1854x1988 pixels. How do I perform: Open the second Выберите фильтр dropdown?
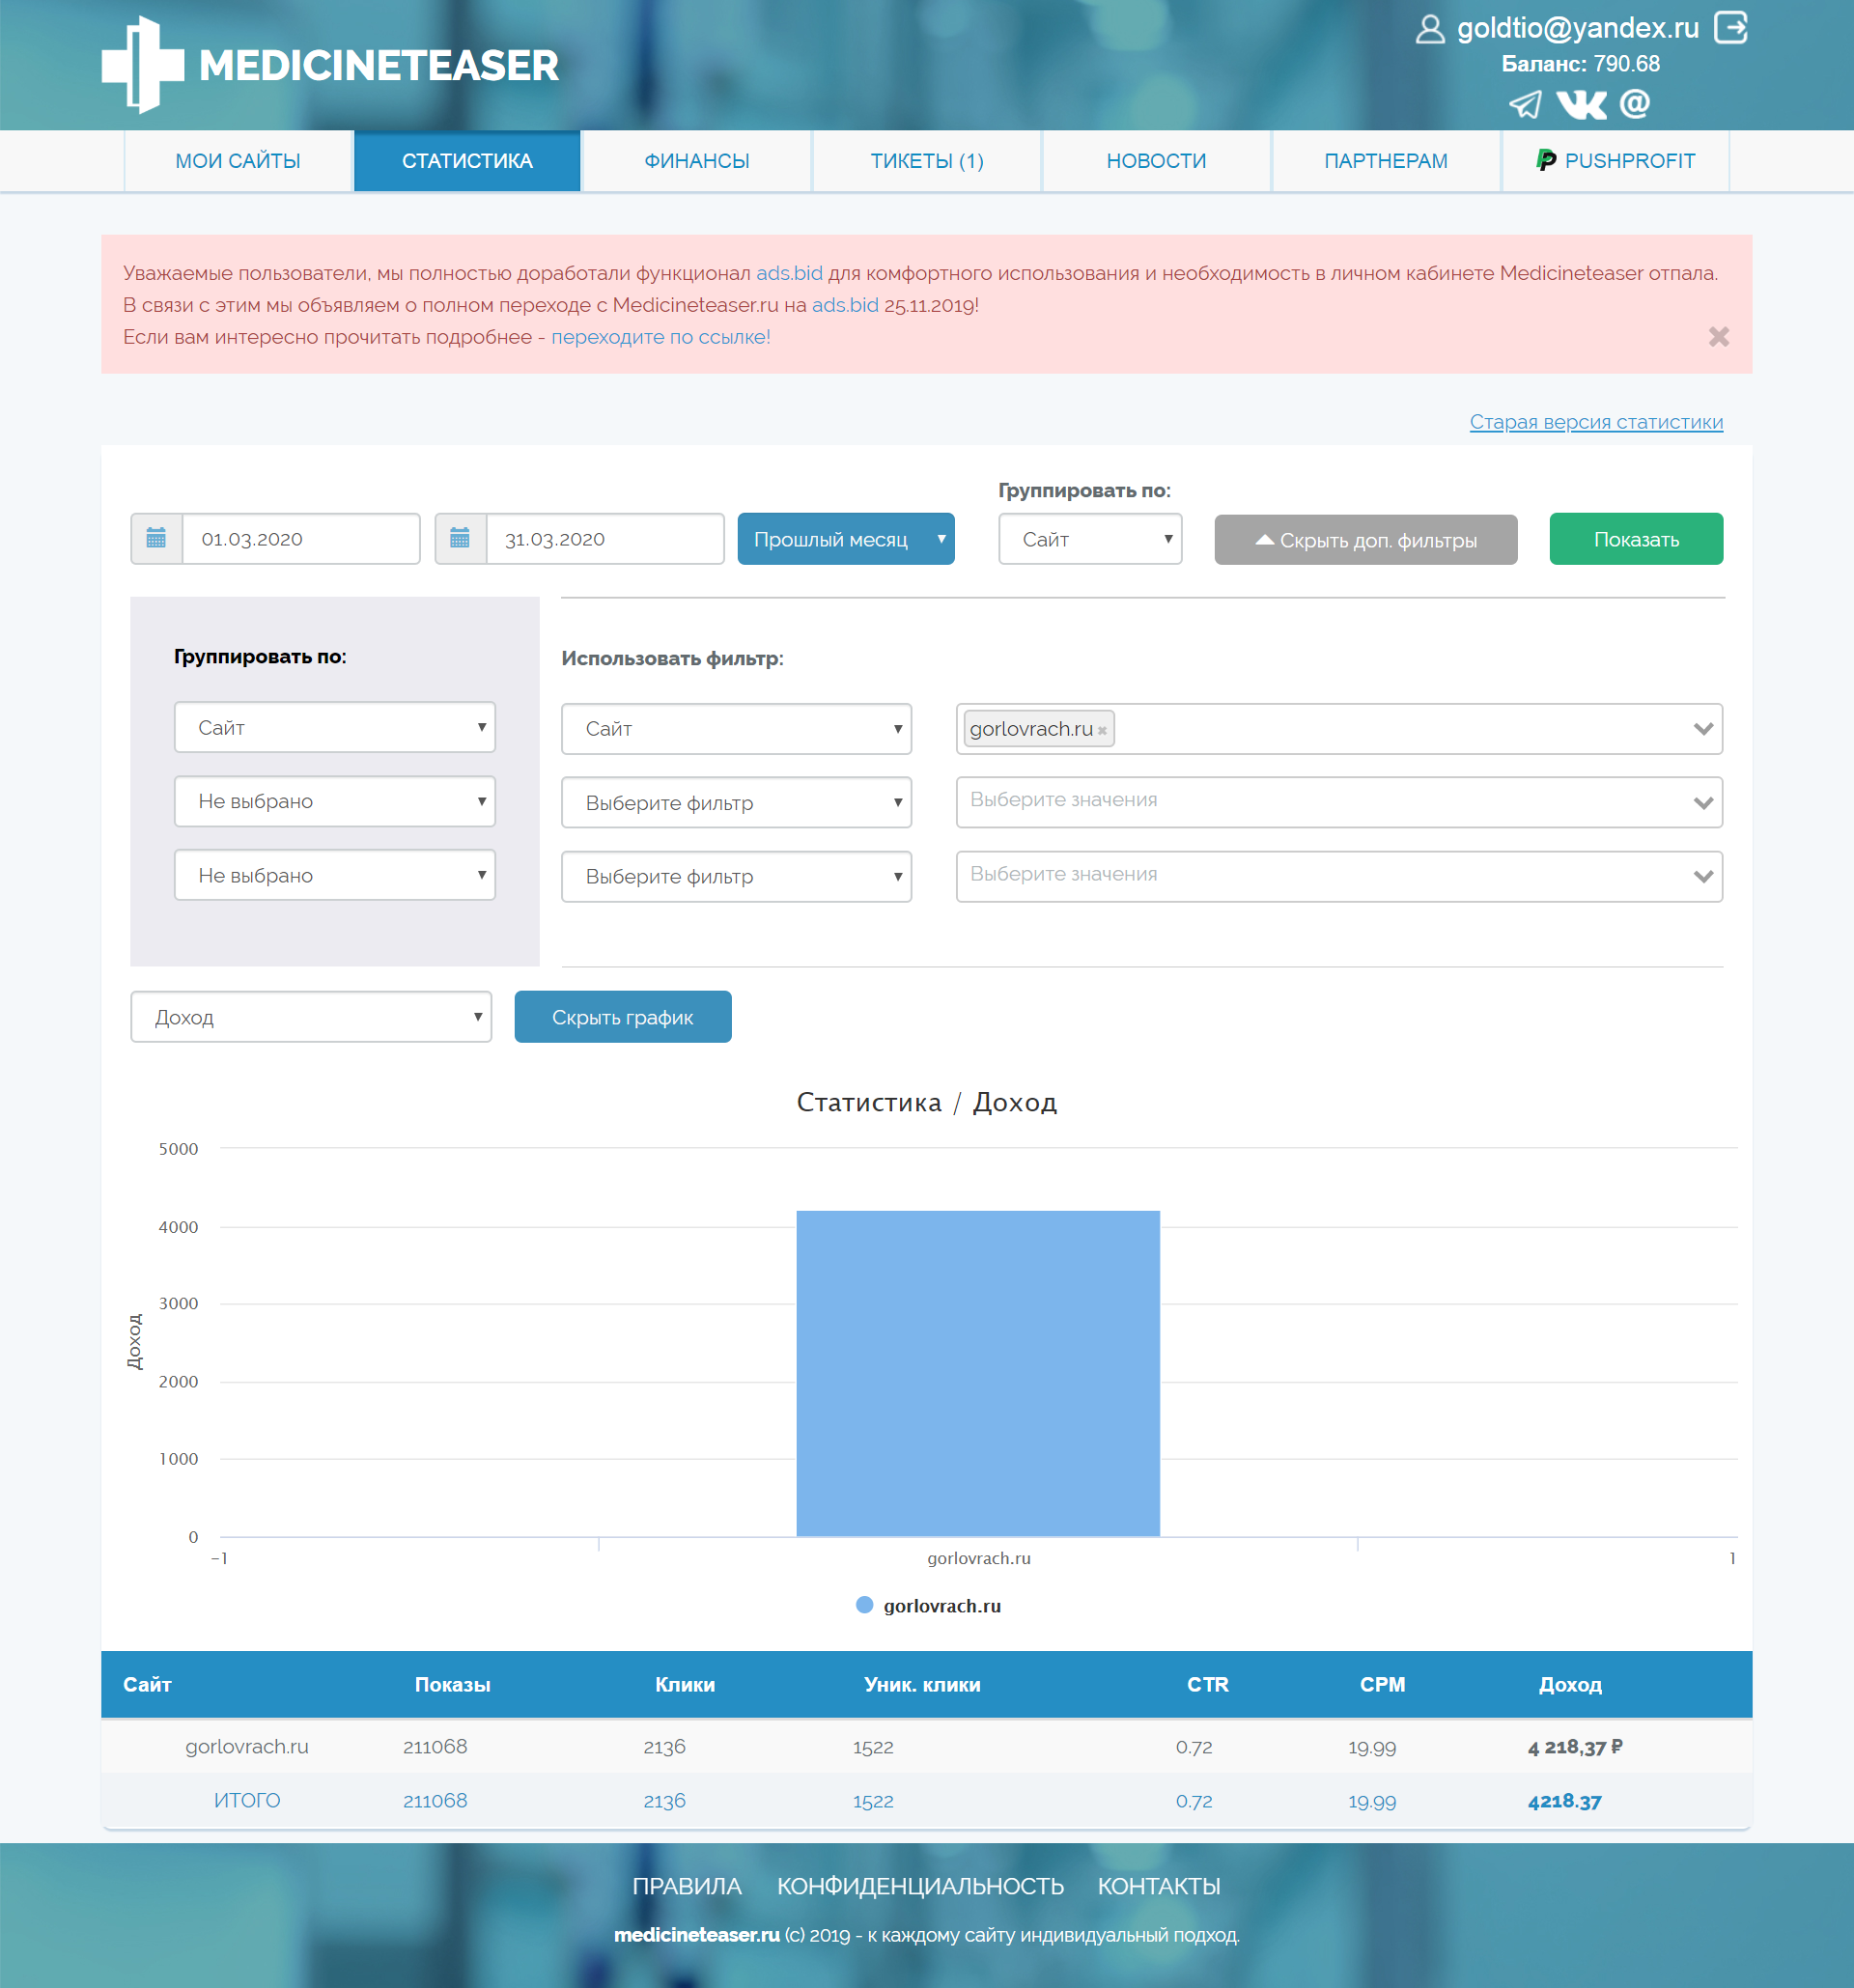[x=736, y=877]
